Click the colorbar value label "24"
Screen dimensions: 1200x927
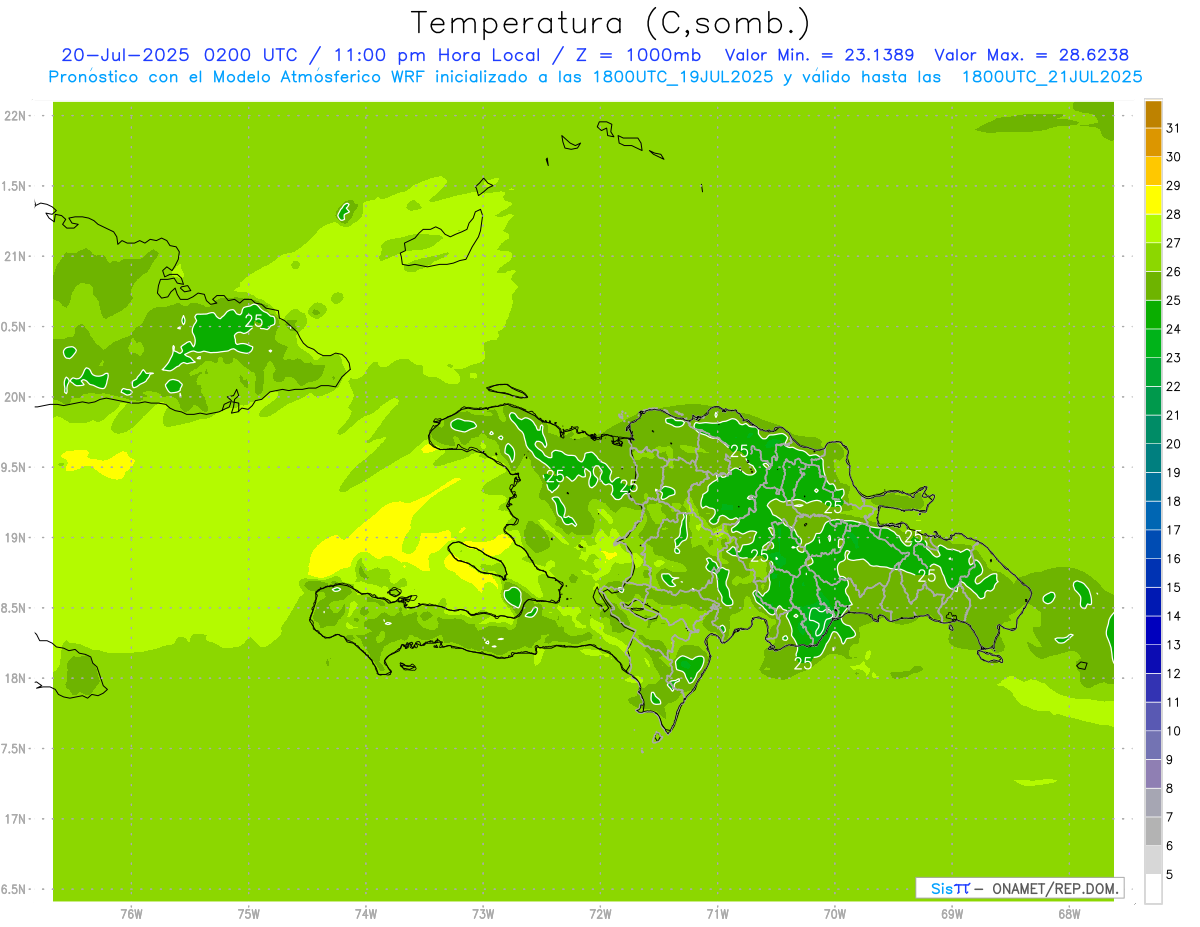[1173, 329]
